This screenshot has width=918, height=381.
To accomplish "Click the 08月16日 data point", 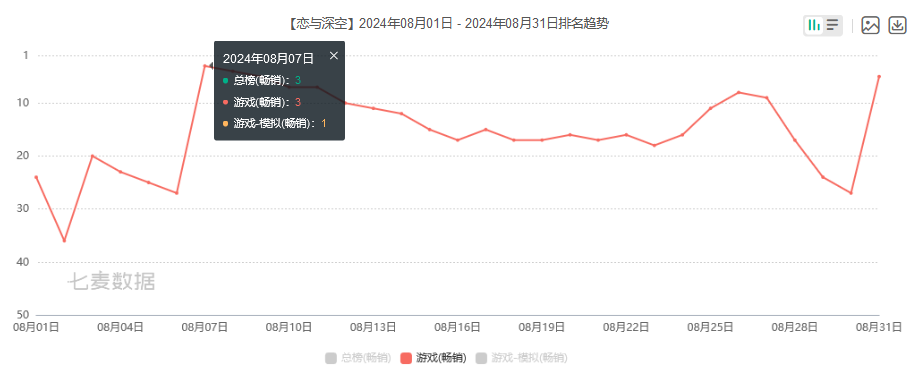I will coord(458,140).
